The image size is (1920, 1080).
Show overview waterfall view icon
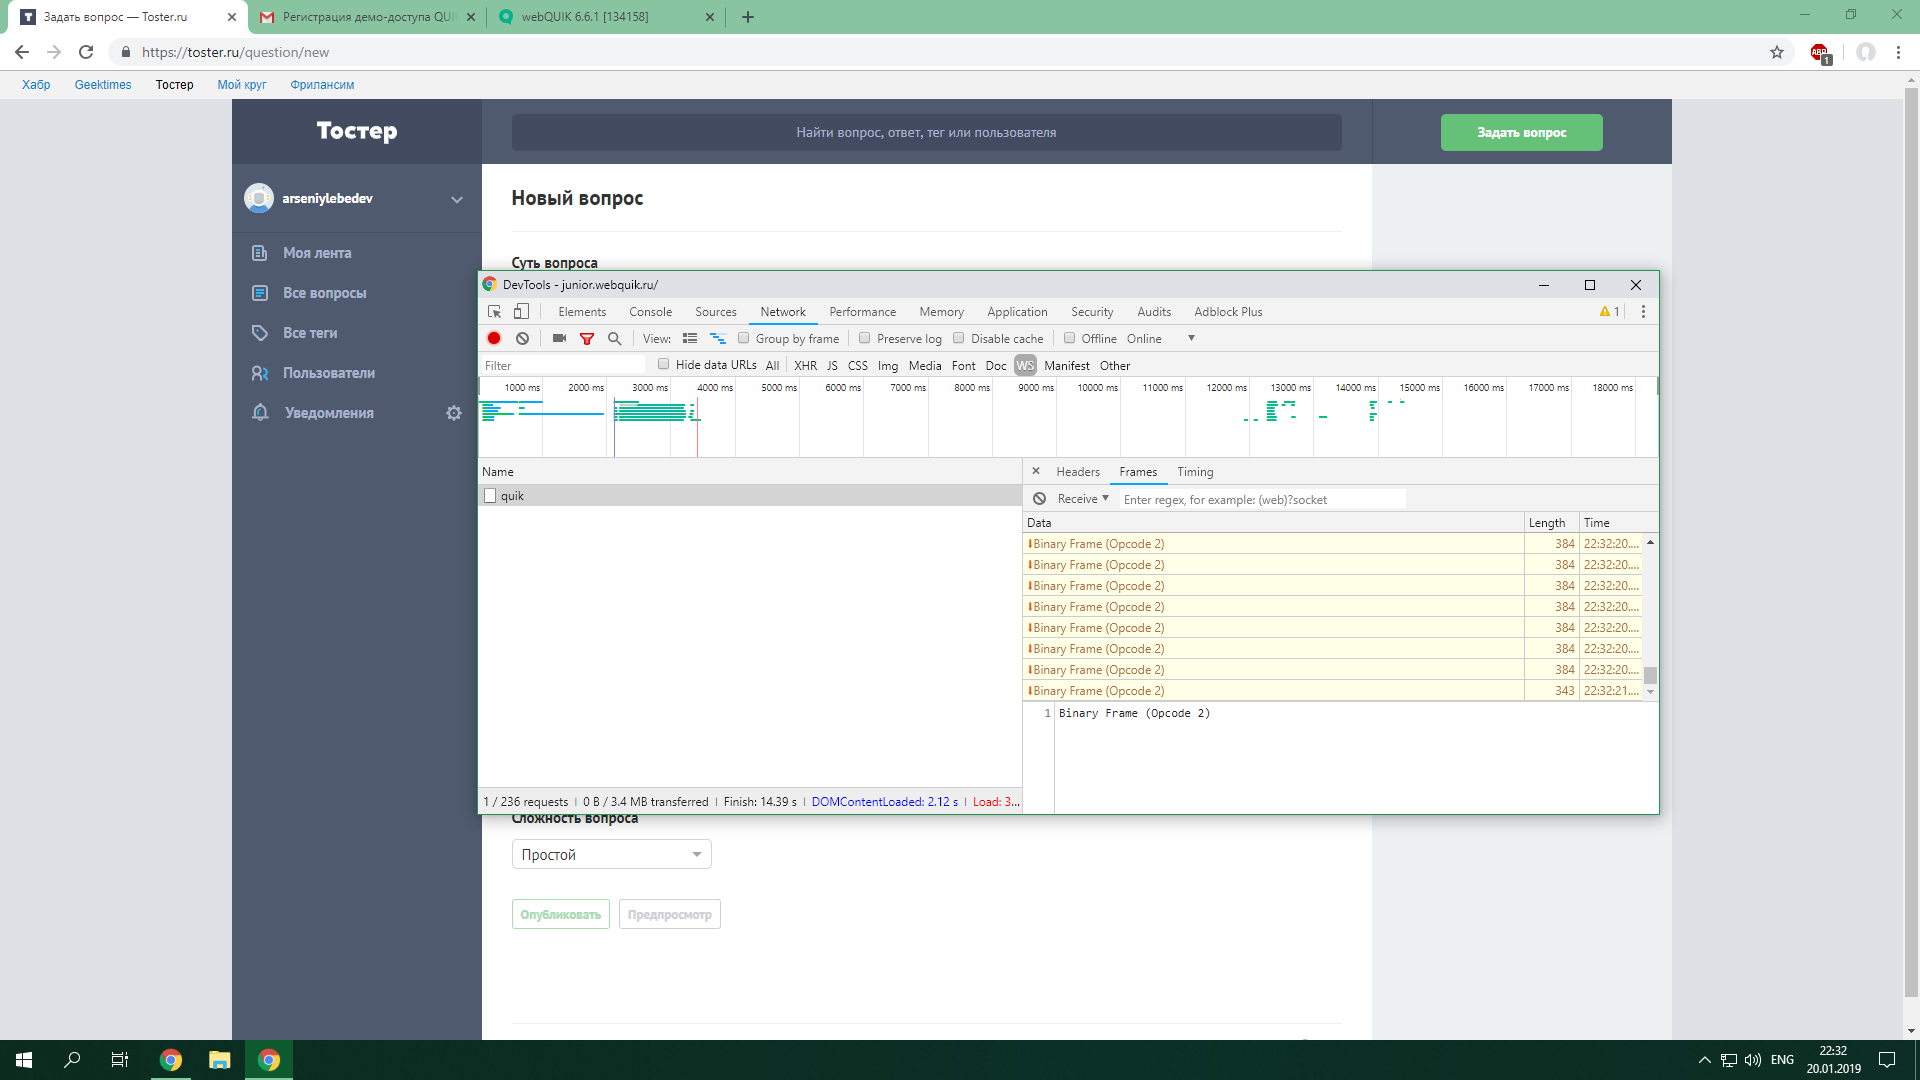(x=718, y=339)
